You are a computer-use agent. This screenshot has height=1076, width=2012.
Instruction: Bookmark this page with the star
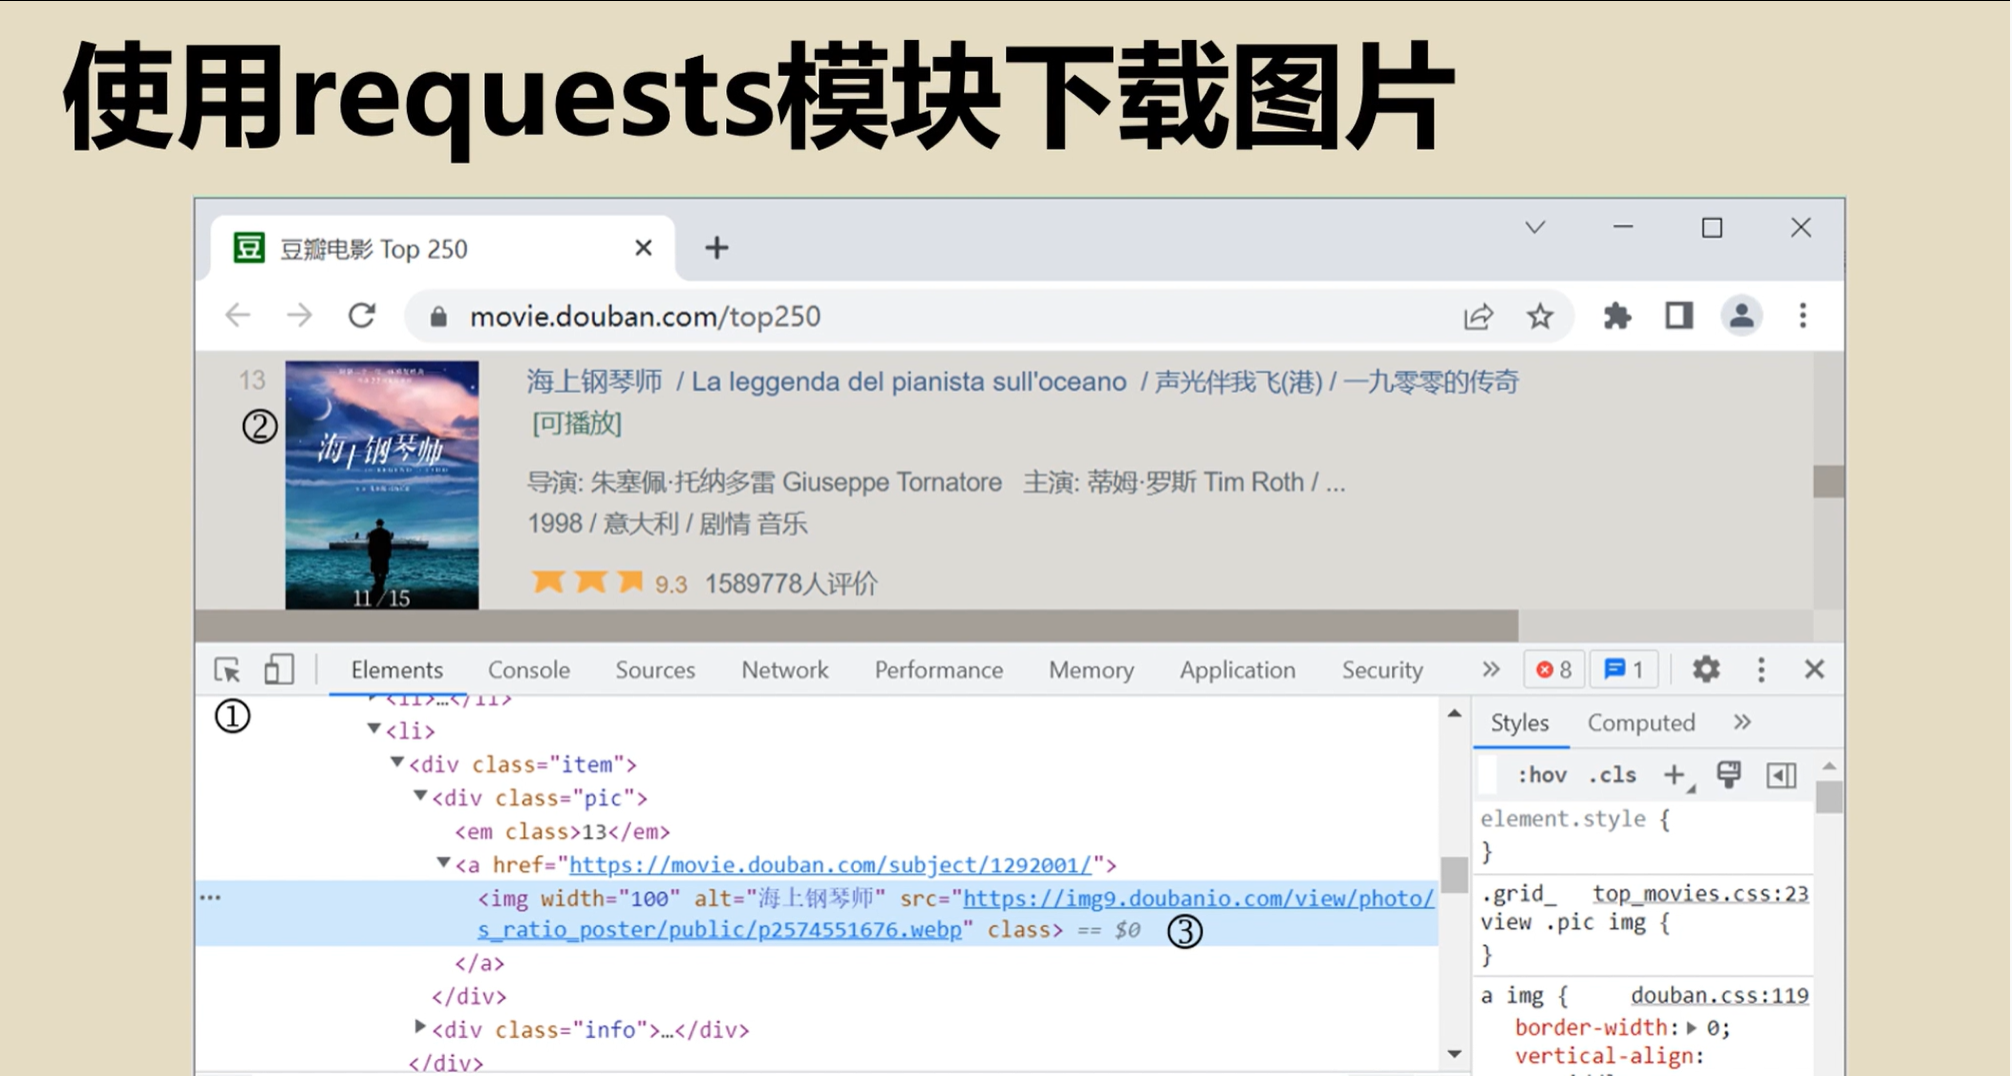(x=1540, y=317)
